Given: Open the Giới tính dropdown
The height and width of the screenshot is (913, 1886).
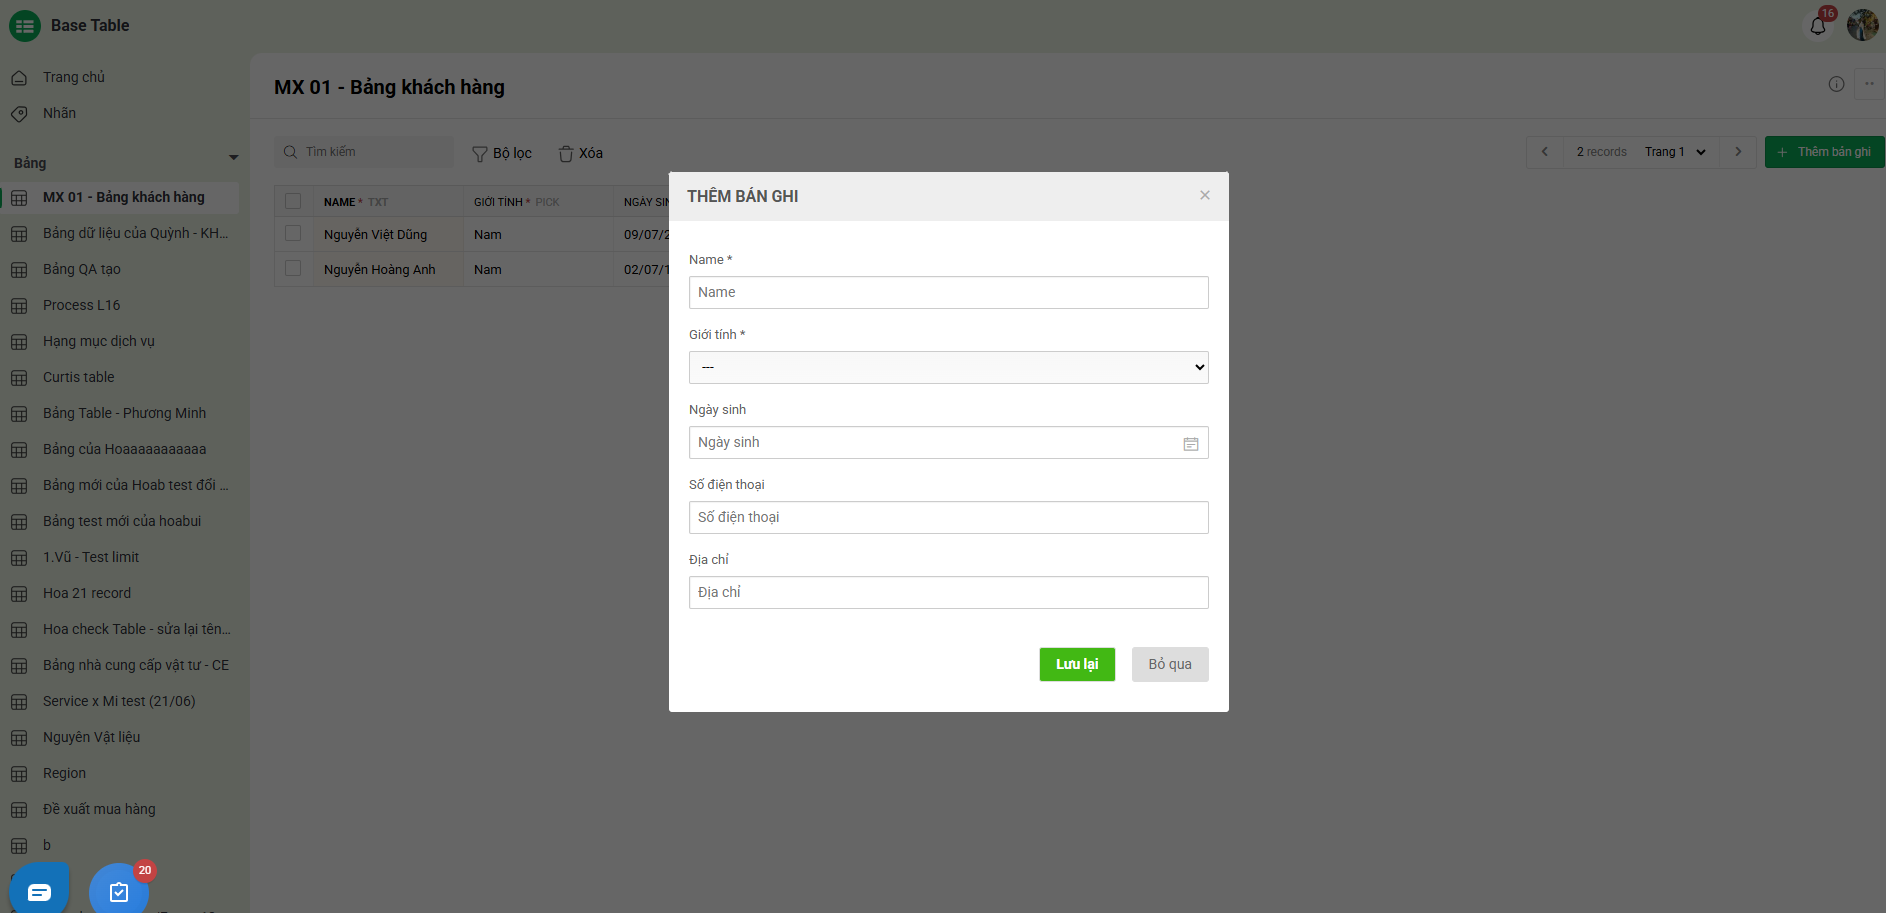Looking at the screenshot, I should point(948,367).
